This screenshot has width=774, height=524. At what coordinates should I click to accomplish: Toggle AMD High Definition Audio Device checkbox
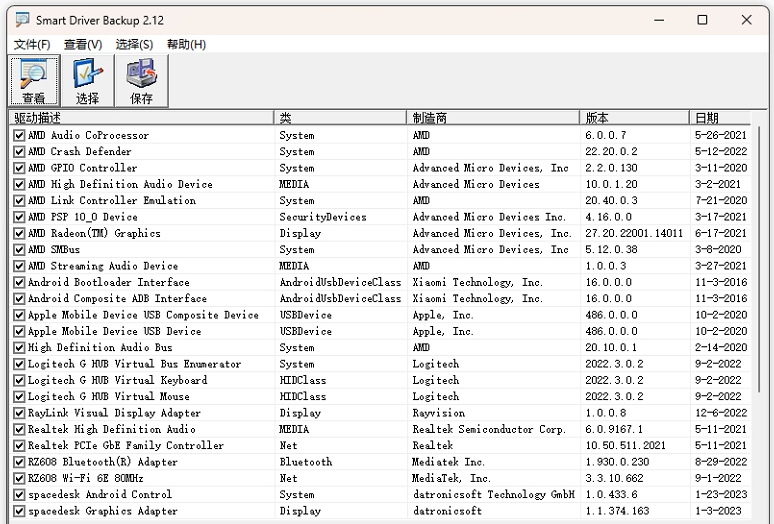[19, 184]
